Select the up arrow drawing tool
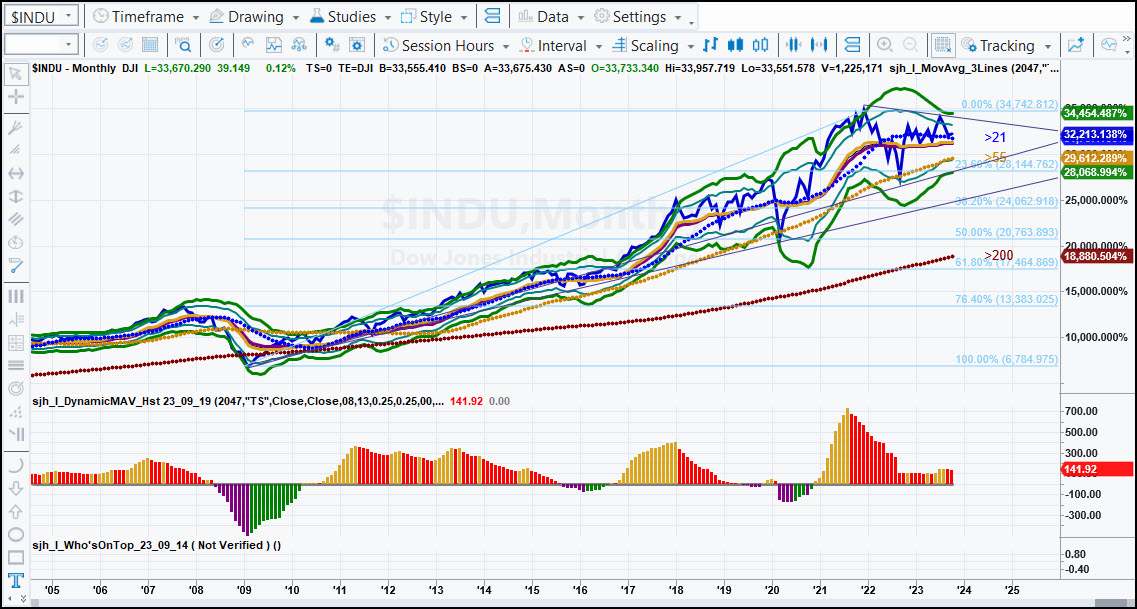This screenshot has height=609, width=1137. 15,511
